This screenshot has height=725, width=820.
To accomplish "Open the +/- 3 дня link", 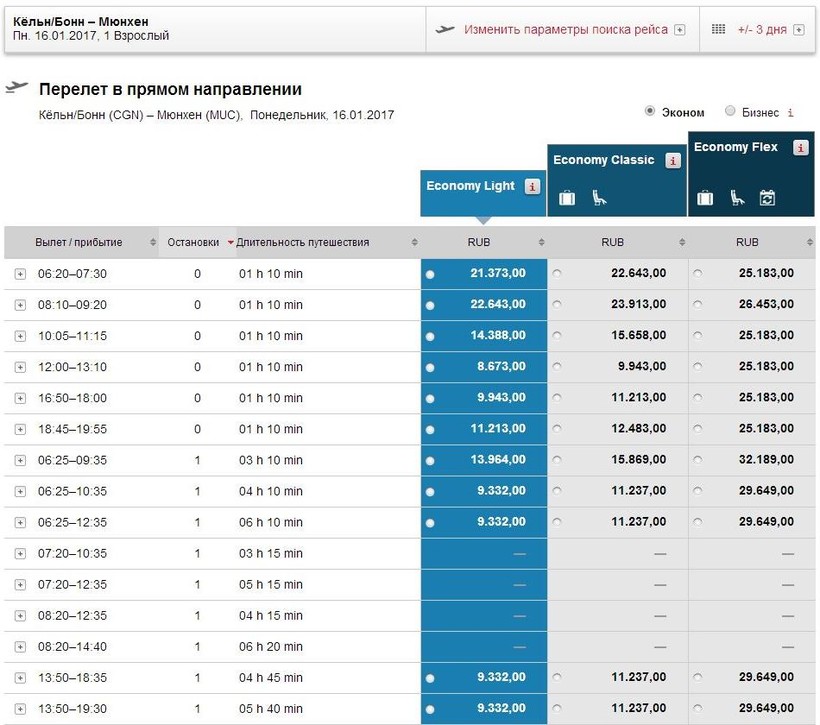I will (762, 29).
